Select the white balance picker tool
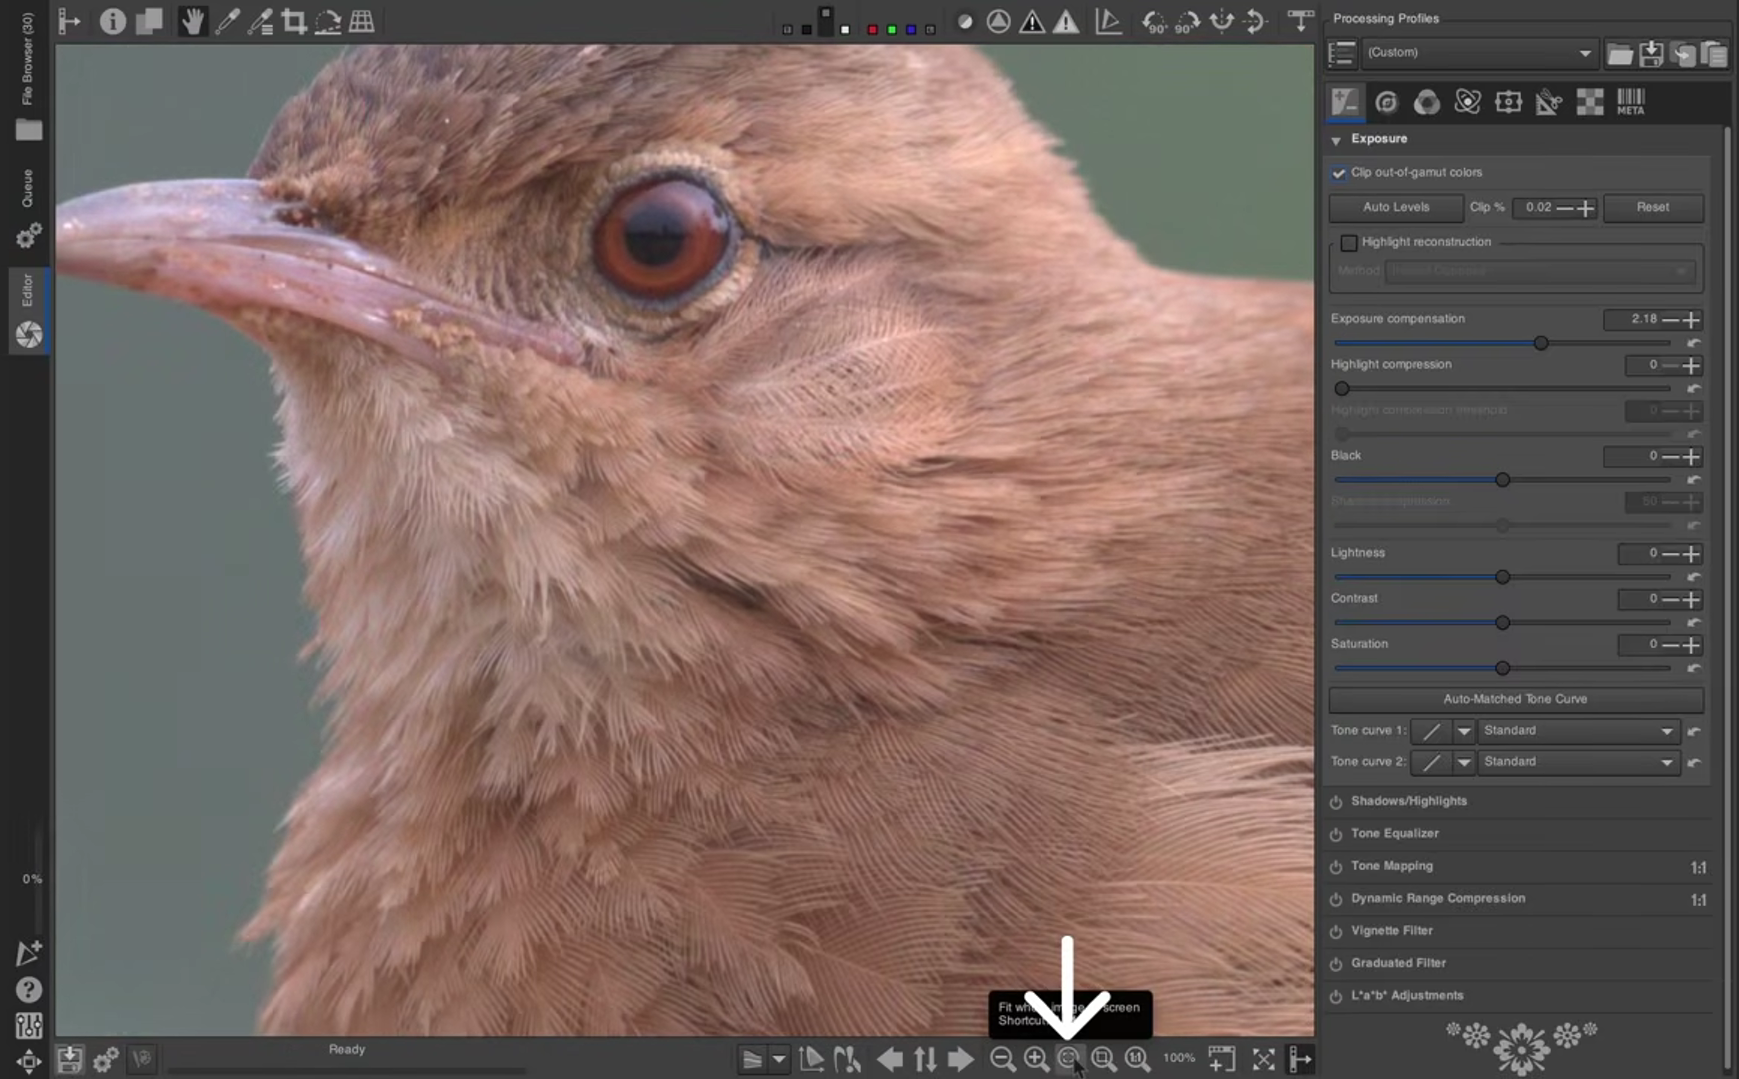Image resolution: width=1739 pixels, height=1079 pixels. pyautogui.click(x=227, y=21)
